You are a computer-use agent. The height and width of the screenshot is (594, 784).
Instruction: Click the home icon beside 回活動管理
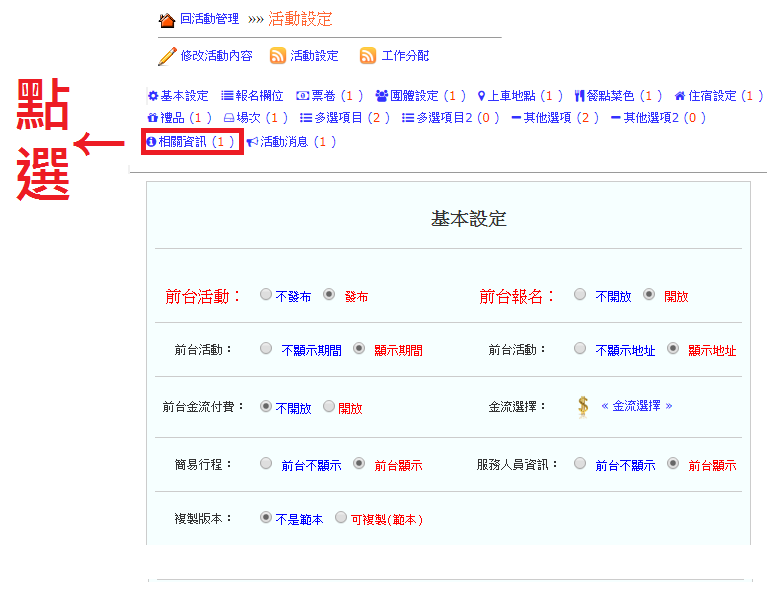(x=167, y=20)
